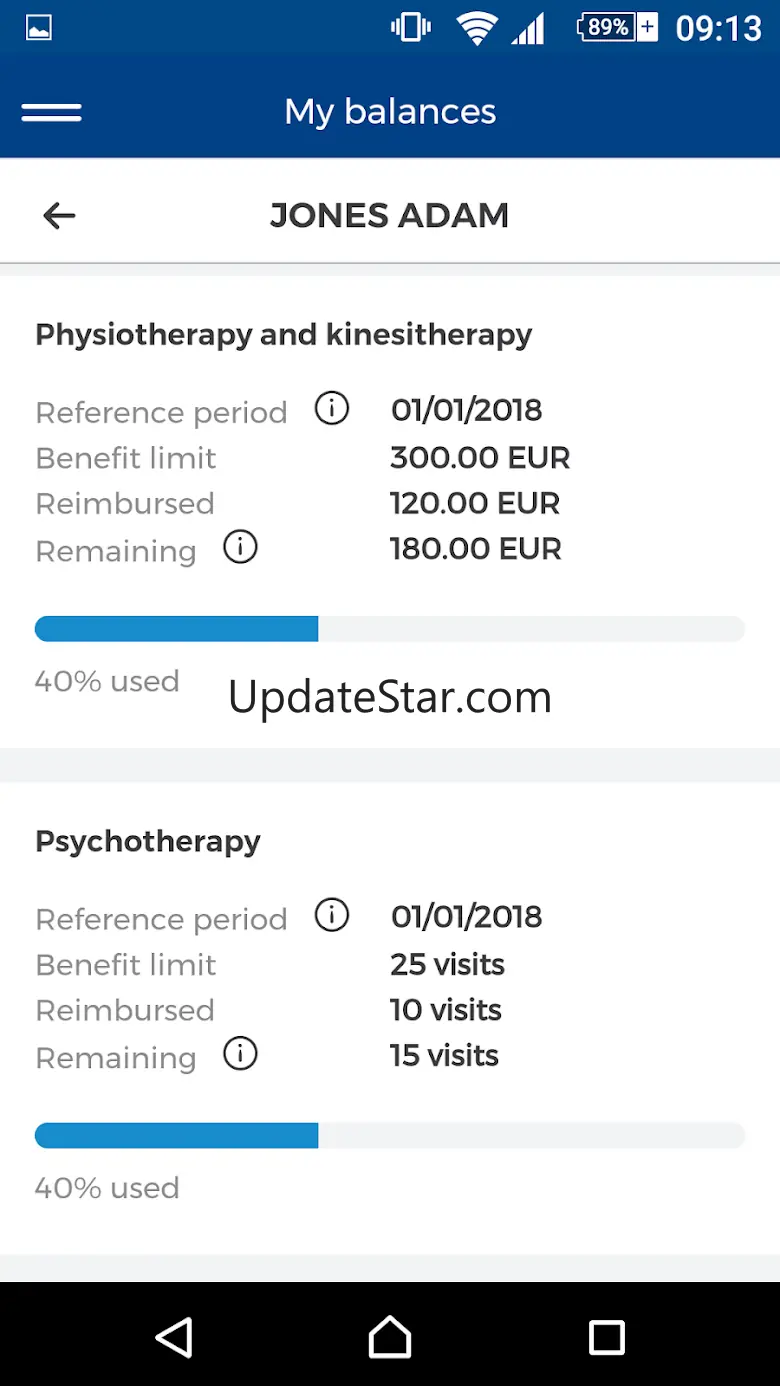Select the My balances header title
Screen dimensions: 780x1386
390,112
